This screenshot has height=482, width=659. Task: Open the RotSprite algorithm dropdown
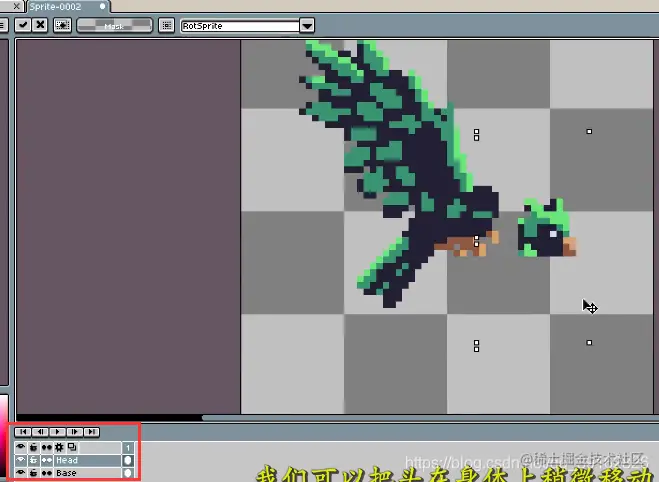(307, 26)
